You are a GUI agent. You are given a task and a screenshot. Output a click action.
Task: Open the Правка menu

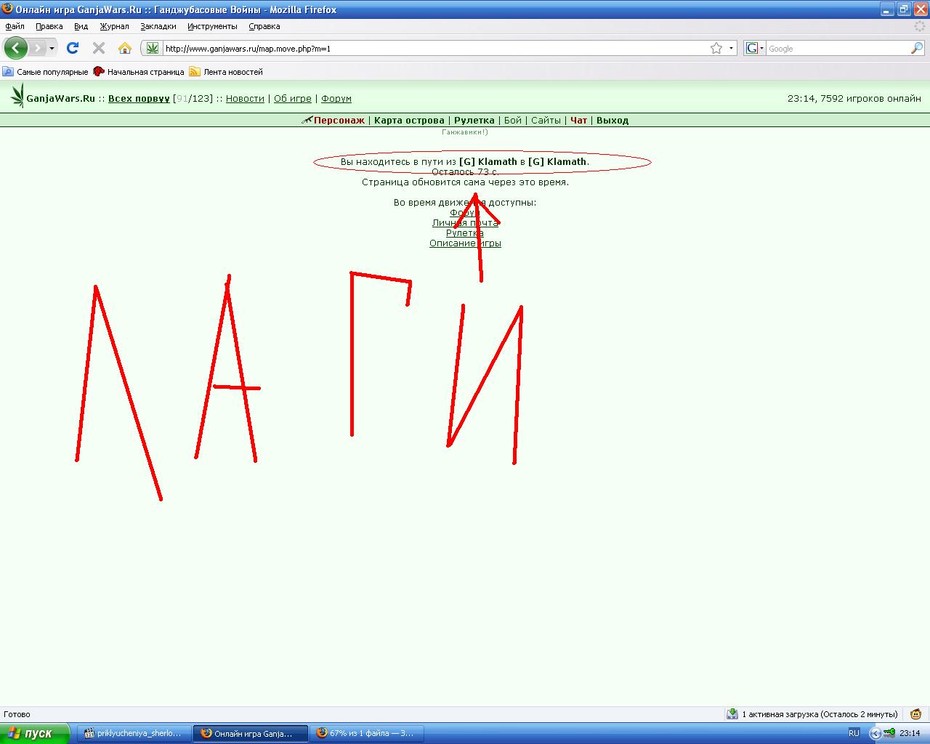click(x=49, y=26)
